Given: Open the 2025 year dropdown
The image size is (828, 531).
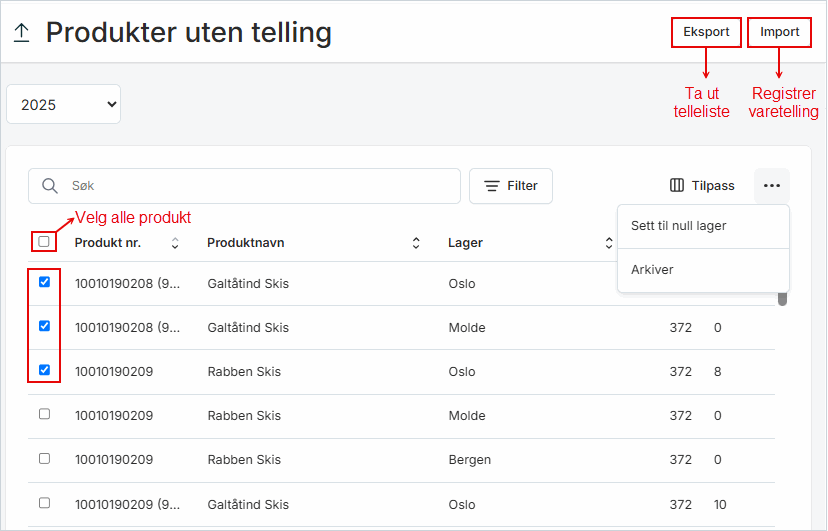Looking at the screenshot, I should tap(63, 104).
